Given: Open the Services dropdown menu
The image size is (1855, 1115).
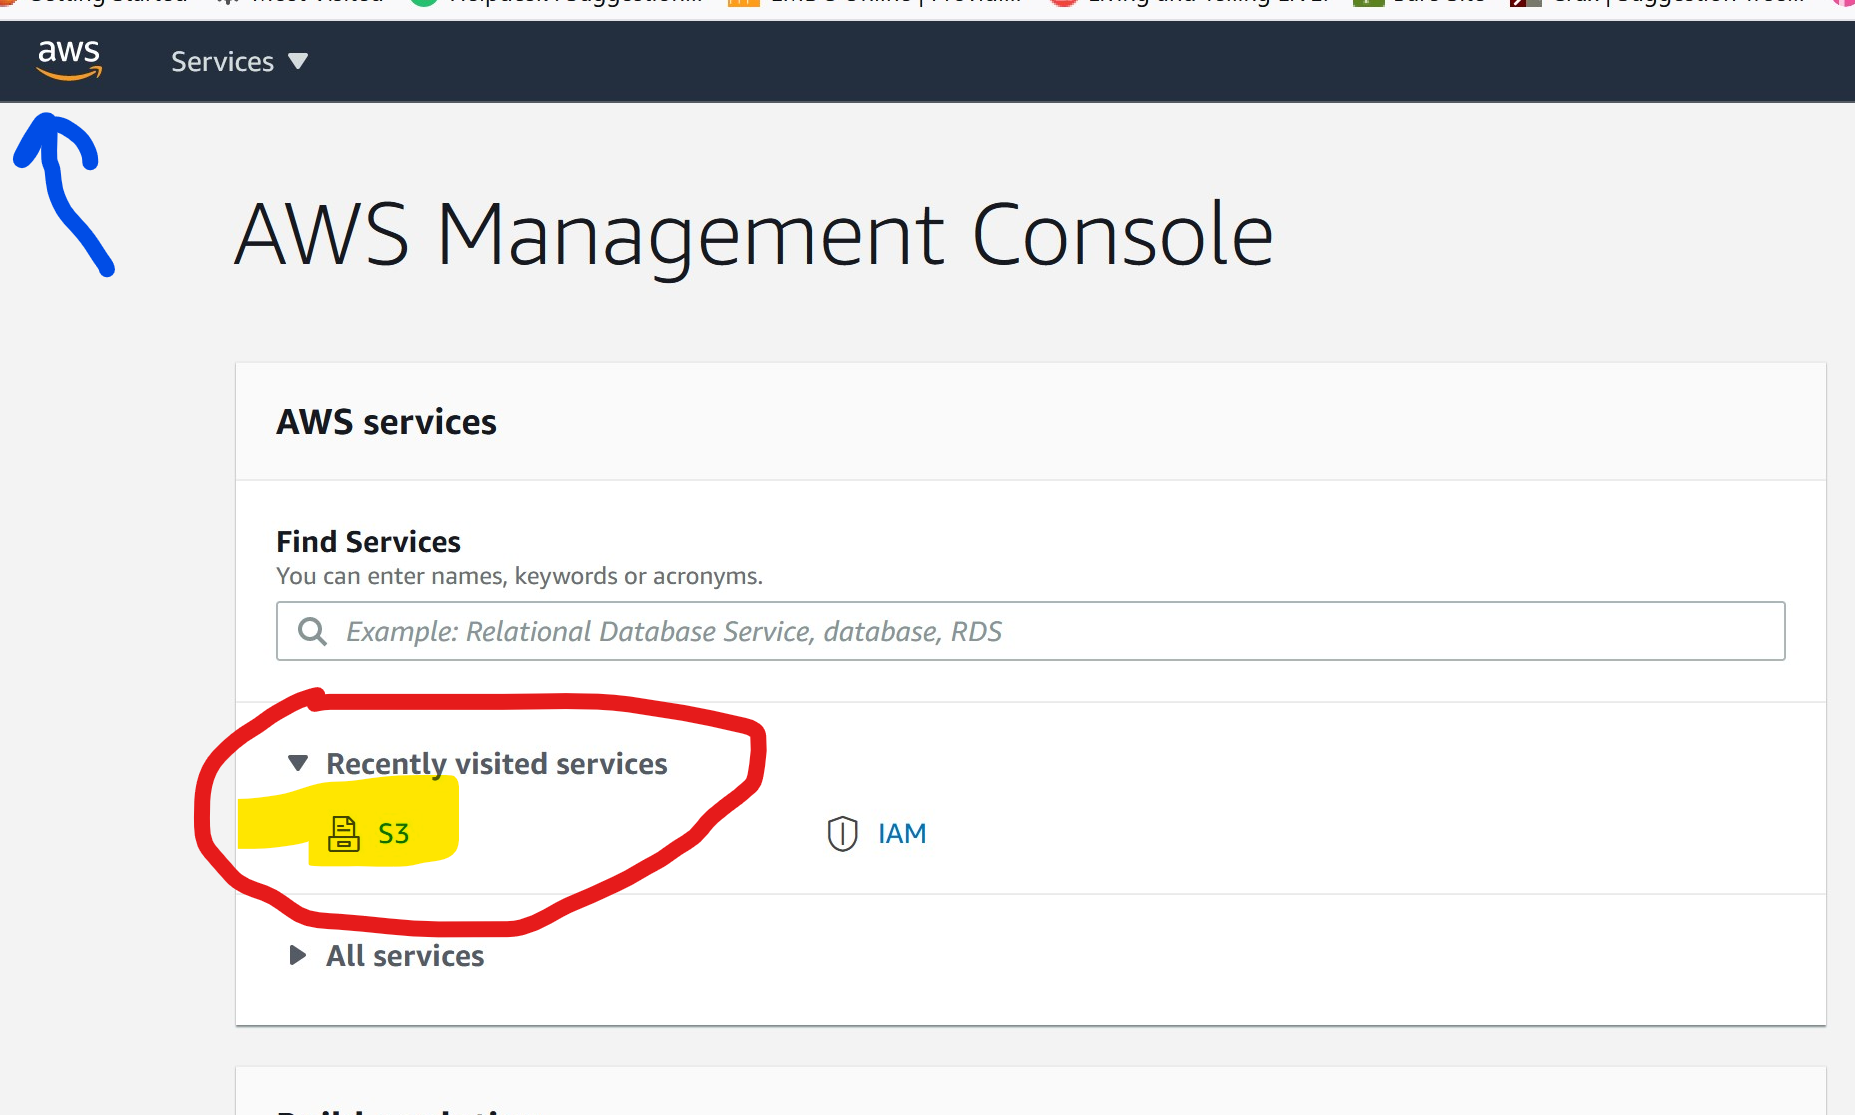Looking at the screenshot, I should [x=239, y=62].
